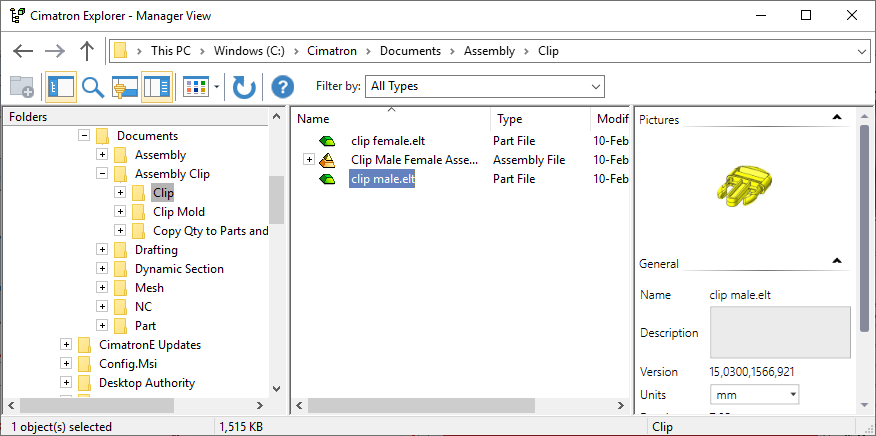
Task: Click the Clip Male Female assembly file icon
Action: coord(327,160)
